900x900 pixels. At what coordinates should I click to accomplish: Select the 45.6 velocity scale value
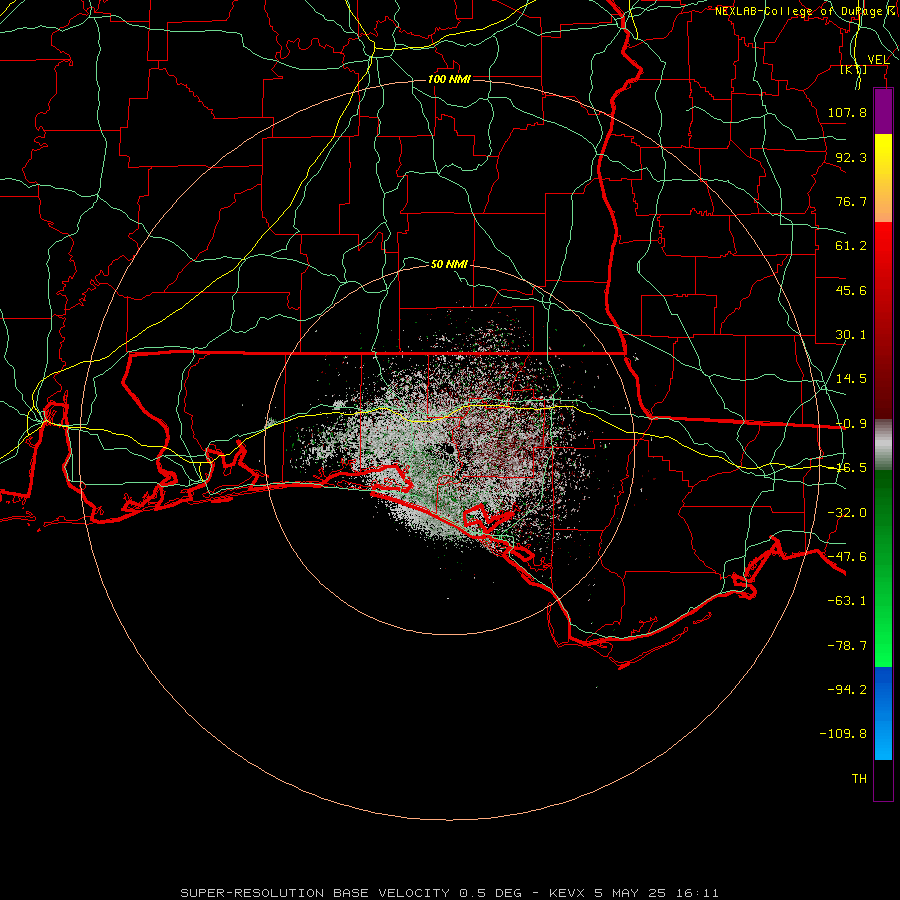pyautogui.click(x=851, y=290)
